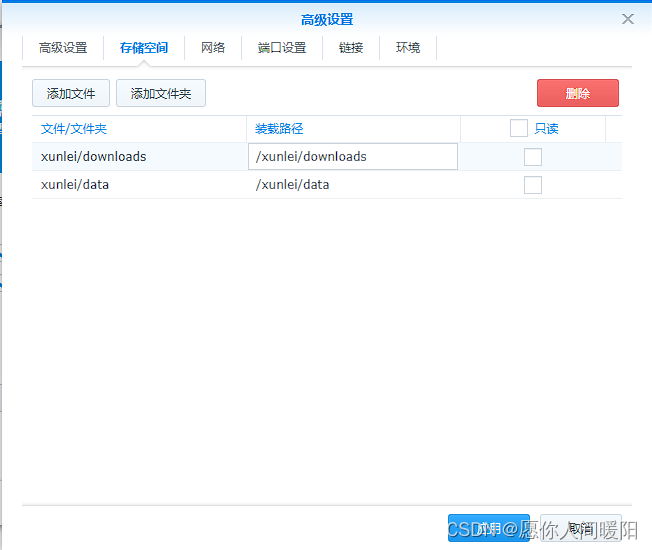Close the 高级设置 dialog
Screen dimensions: 652x550
627,19
